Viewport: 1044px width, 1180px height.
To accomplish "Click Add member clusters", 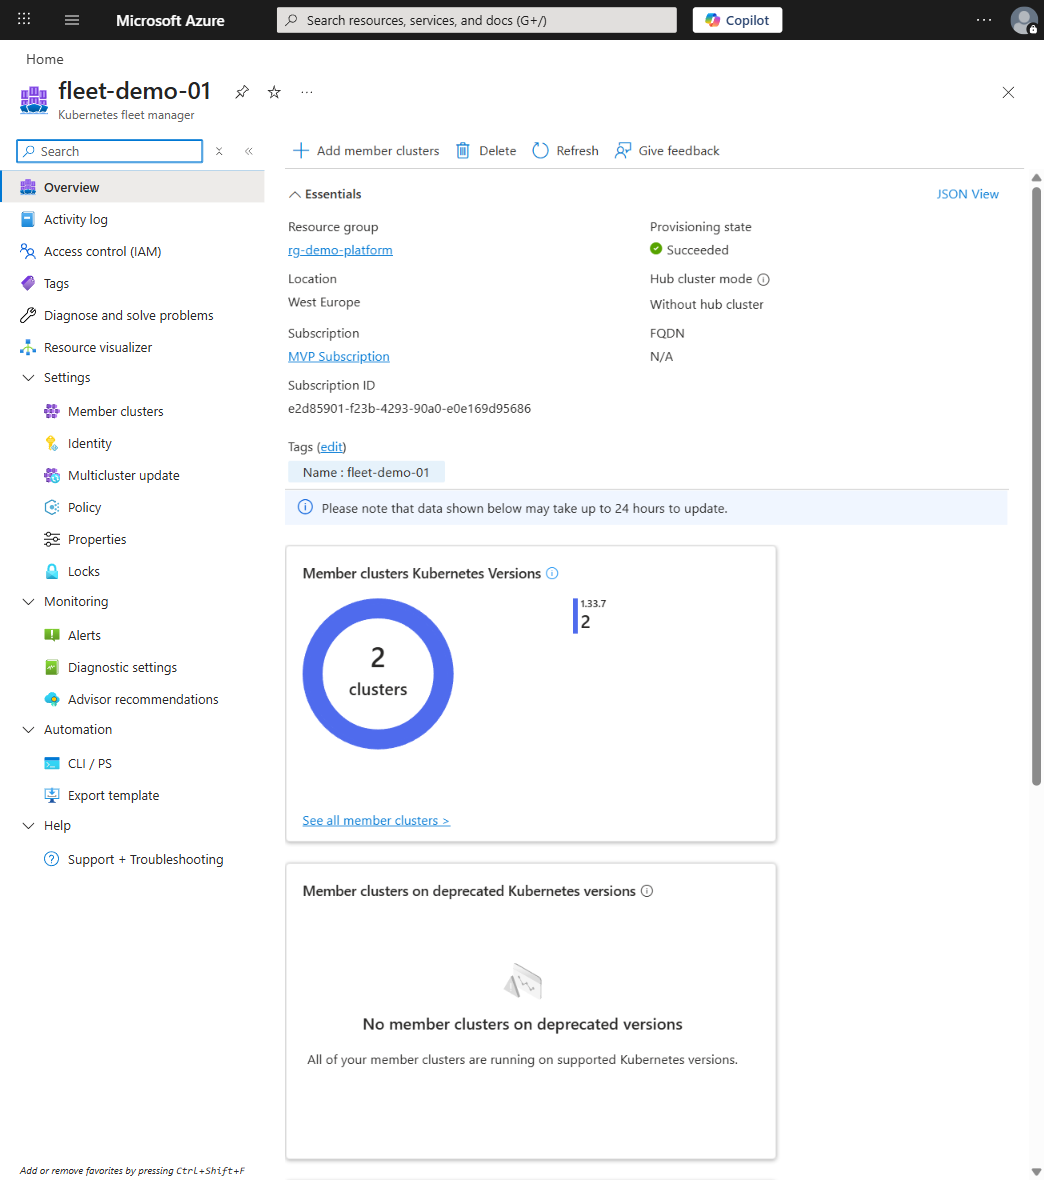I will (366, 151).
